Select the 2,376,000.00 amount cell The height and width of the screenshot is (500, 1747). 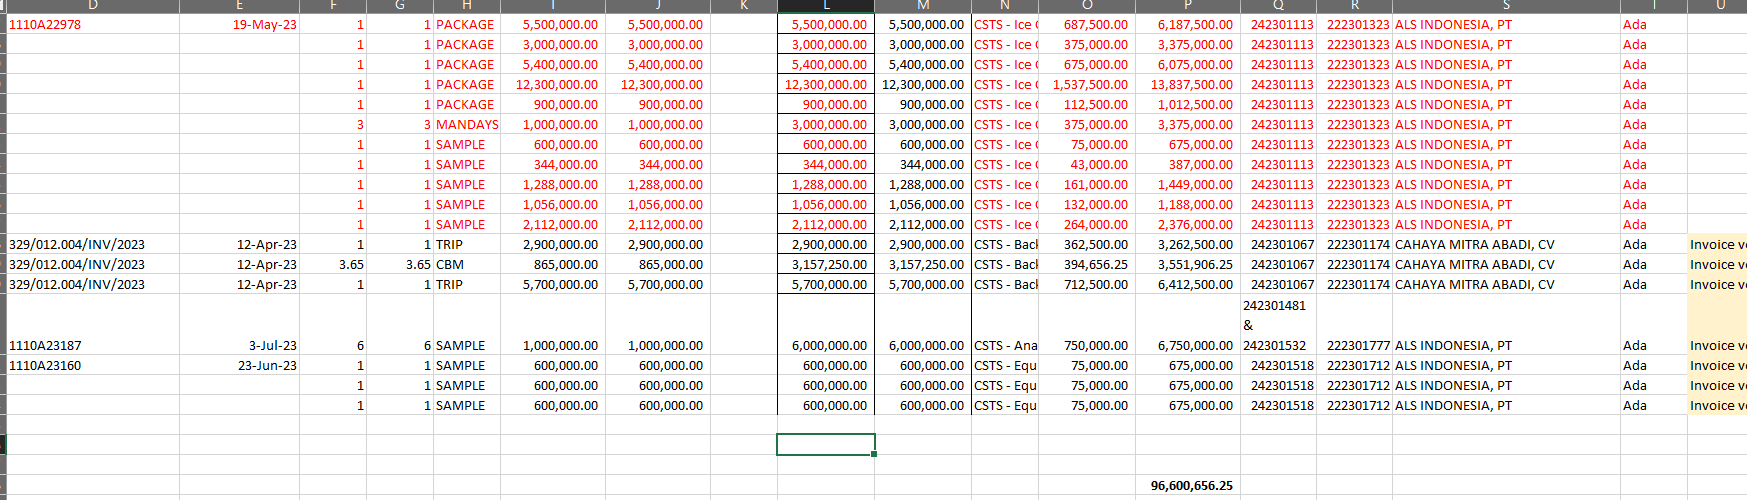tap(1194, 225)
